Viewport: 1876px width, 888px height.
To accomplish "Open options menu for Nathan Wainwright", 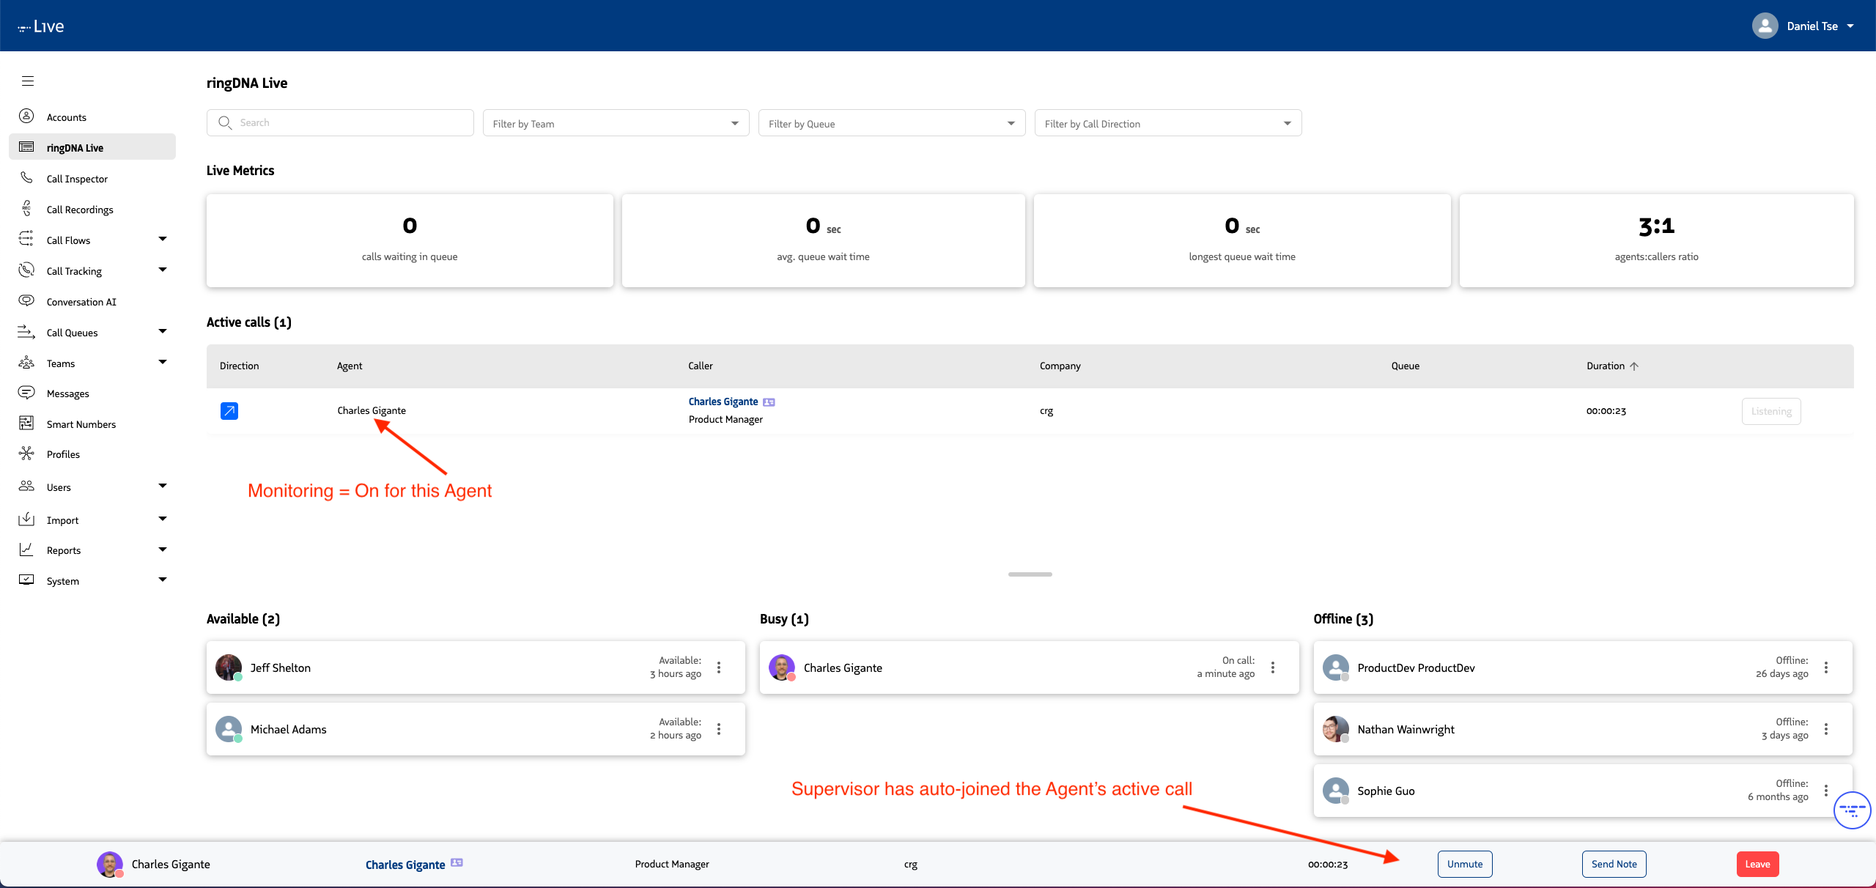I will tap(1826, 729).
